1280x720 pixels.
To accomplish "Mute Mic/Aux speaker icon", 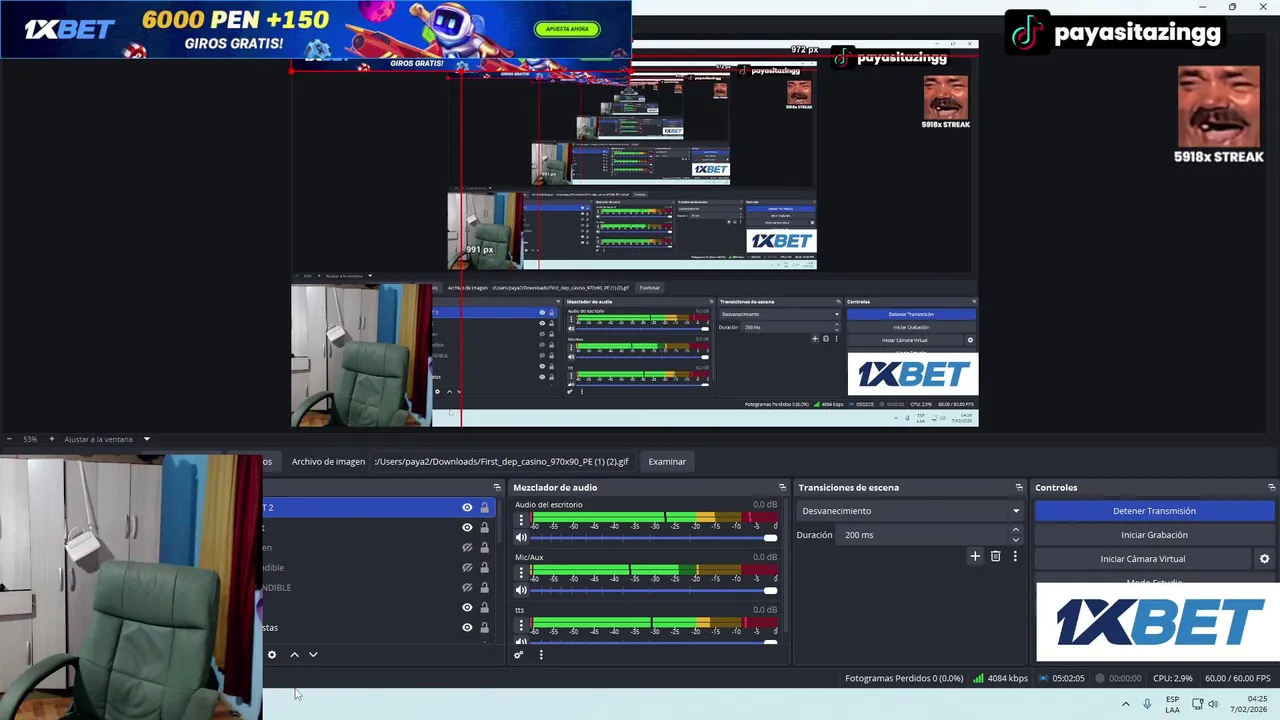I will (x=521, y=590).
